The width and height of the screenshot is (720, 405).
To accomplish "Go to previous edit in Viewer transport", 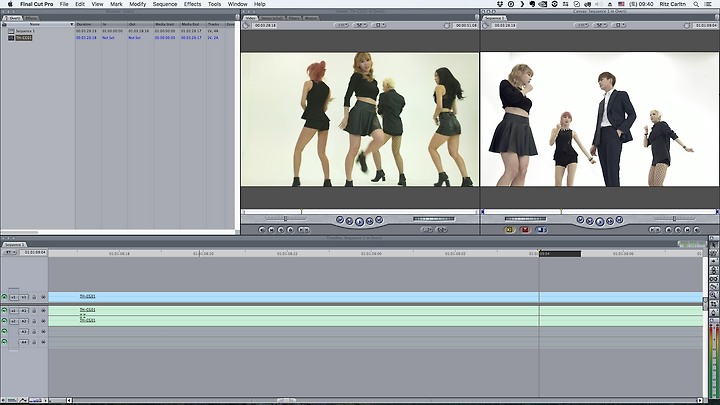I will point(340,220).
